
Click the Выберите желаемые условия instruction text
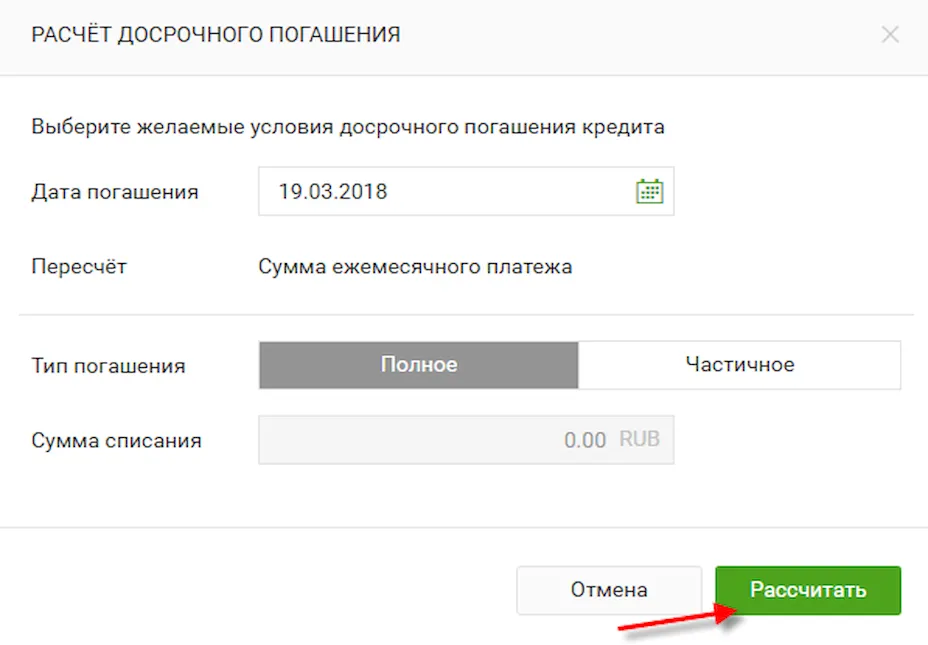[x=348, y=127]
